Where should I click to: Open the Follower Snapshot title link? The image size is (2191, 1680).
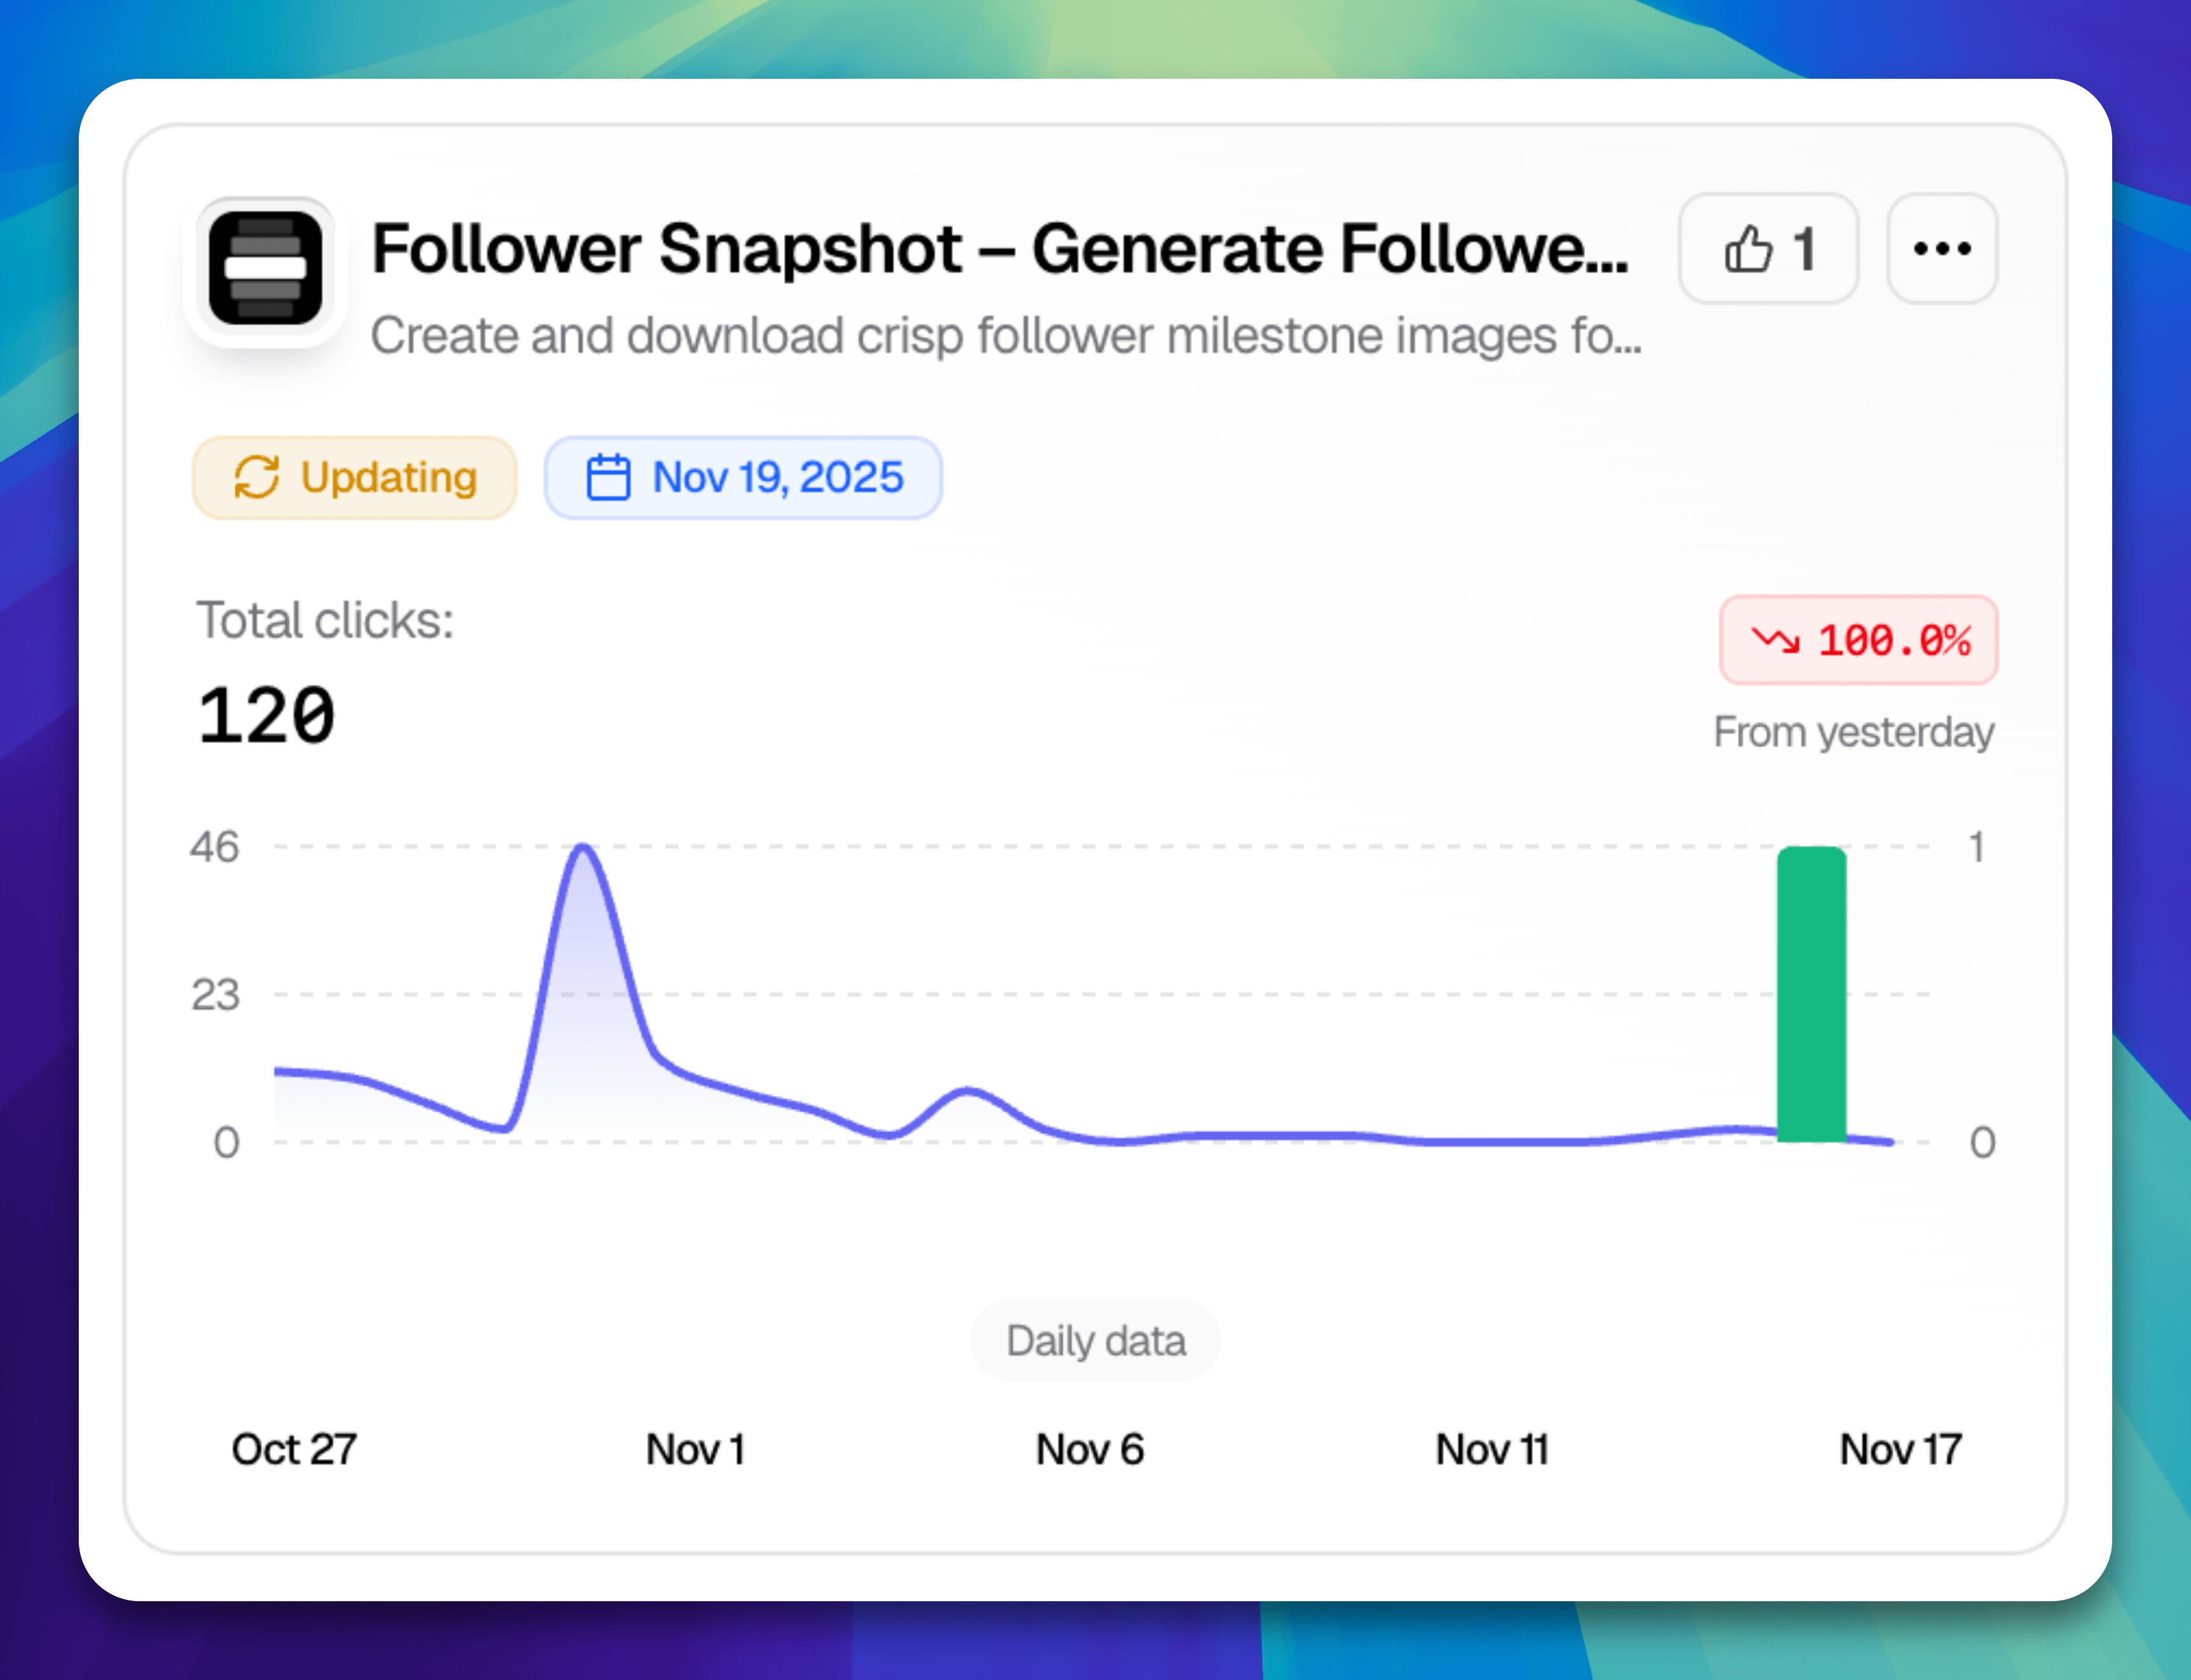tap(999, 249)
